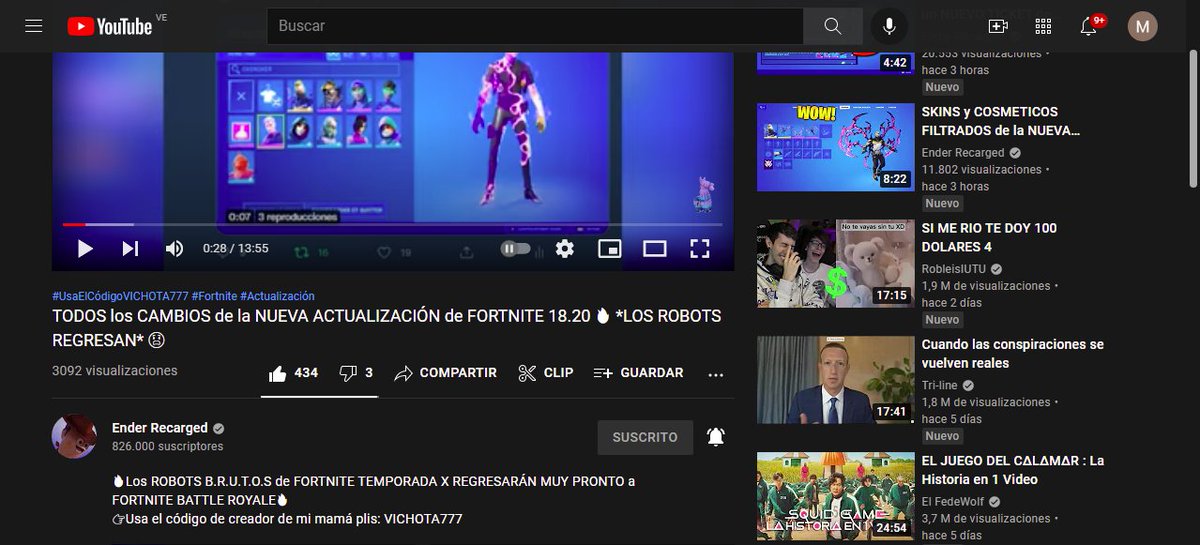Image resolution: width=1200 pixels, height=545 pixels.
Task: Open EL JUEGO DEL CALAMAR thumbnail
Action: click(x=835, y=496)
